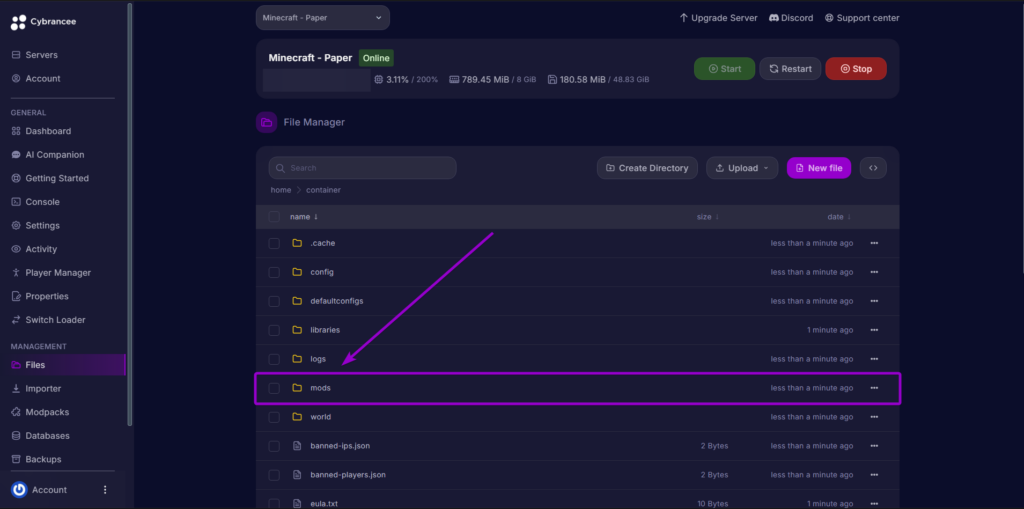
Task: Click the folder icon of defaultconfigs row
Action: (297, 301)
